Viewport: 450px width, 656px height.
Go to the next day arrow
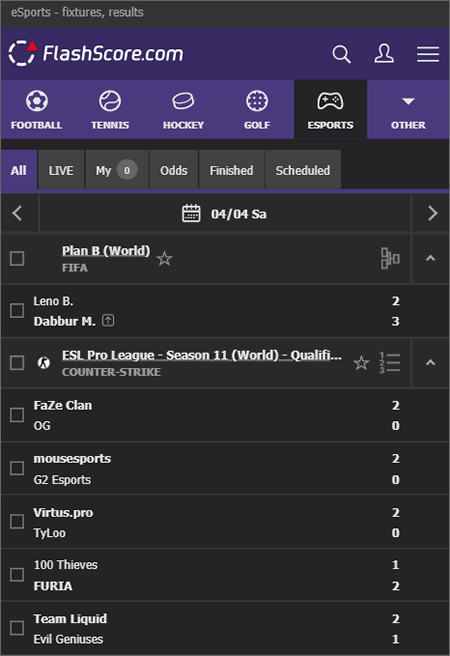click(432, 213)
